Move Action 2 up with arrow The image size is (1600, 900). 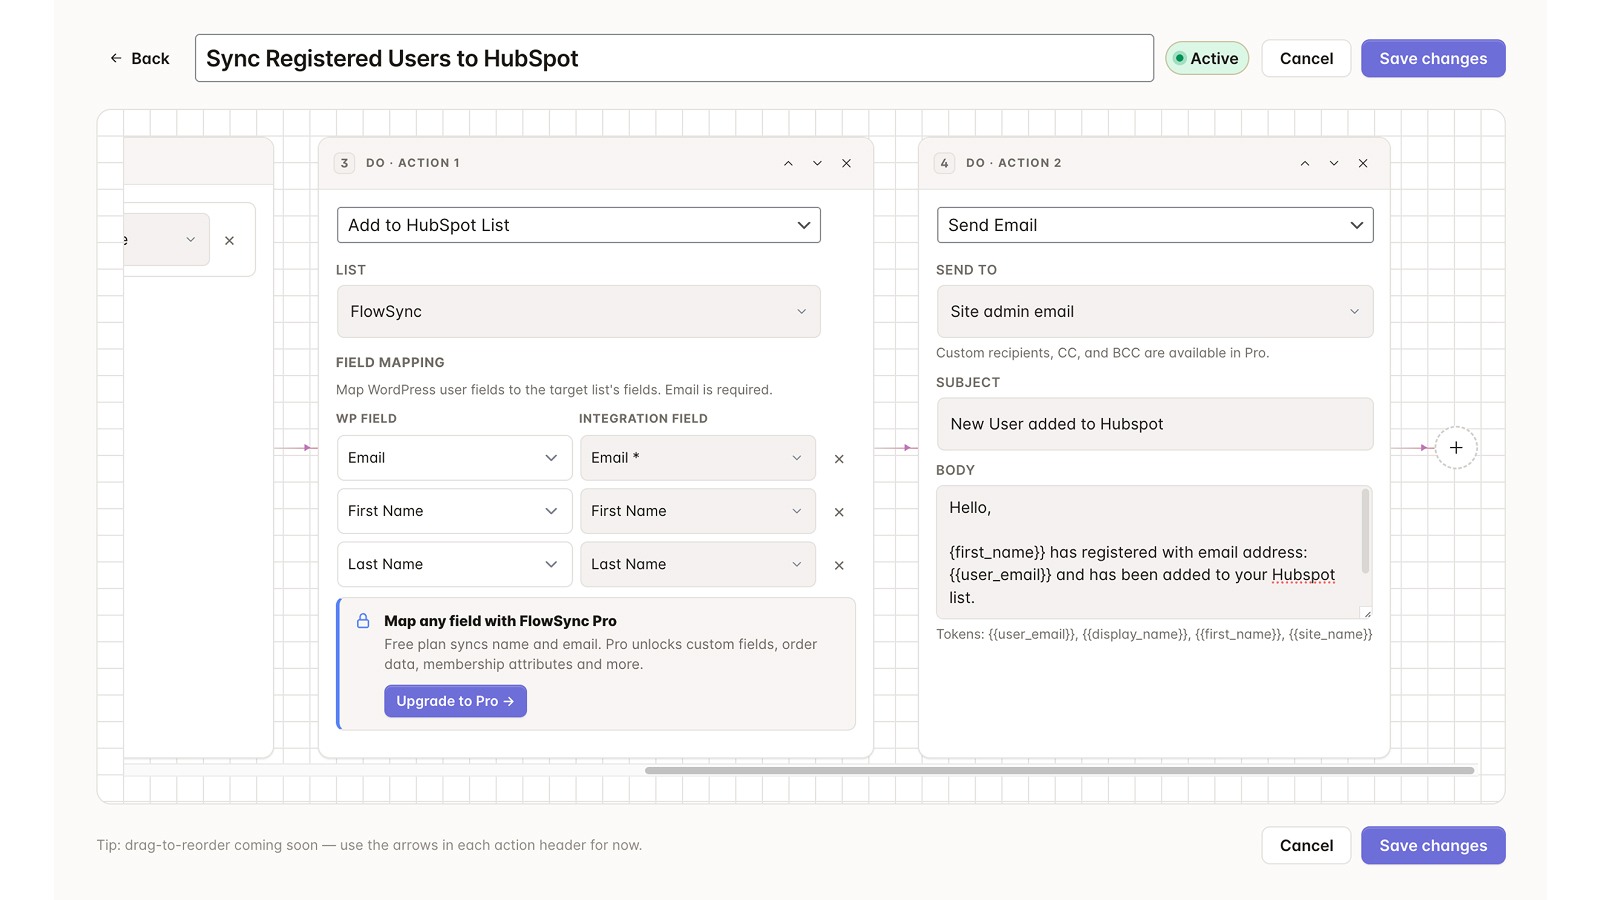click(x=1305, y=163)
